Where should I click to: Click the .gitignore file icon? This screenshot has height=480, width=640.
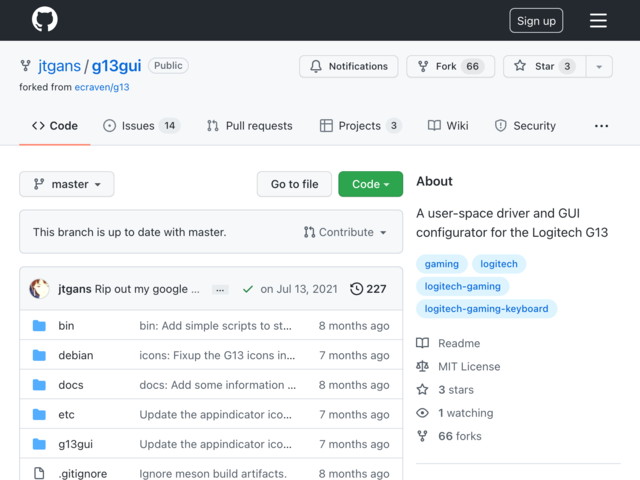[39, 473]
